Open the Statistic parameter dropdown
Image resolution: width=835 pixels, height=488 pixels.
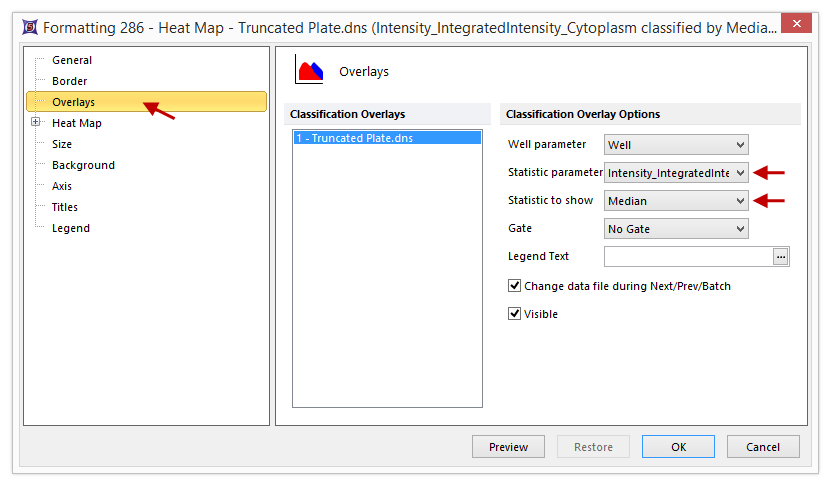pos(677,173)
